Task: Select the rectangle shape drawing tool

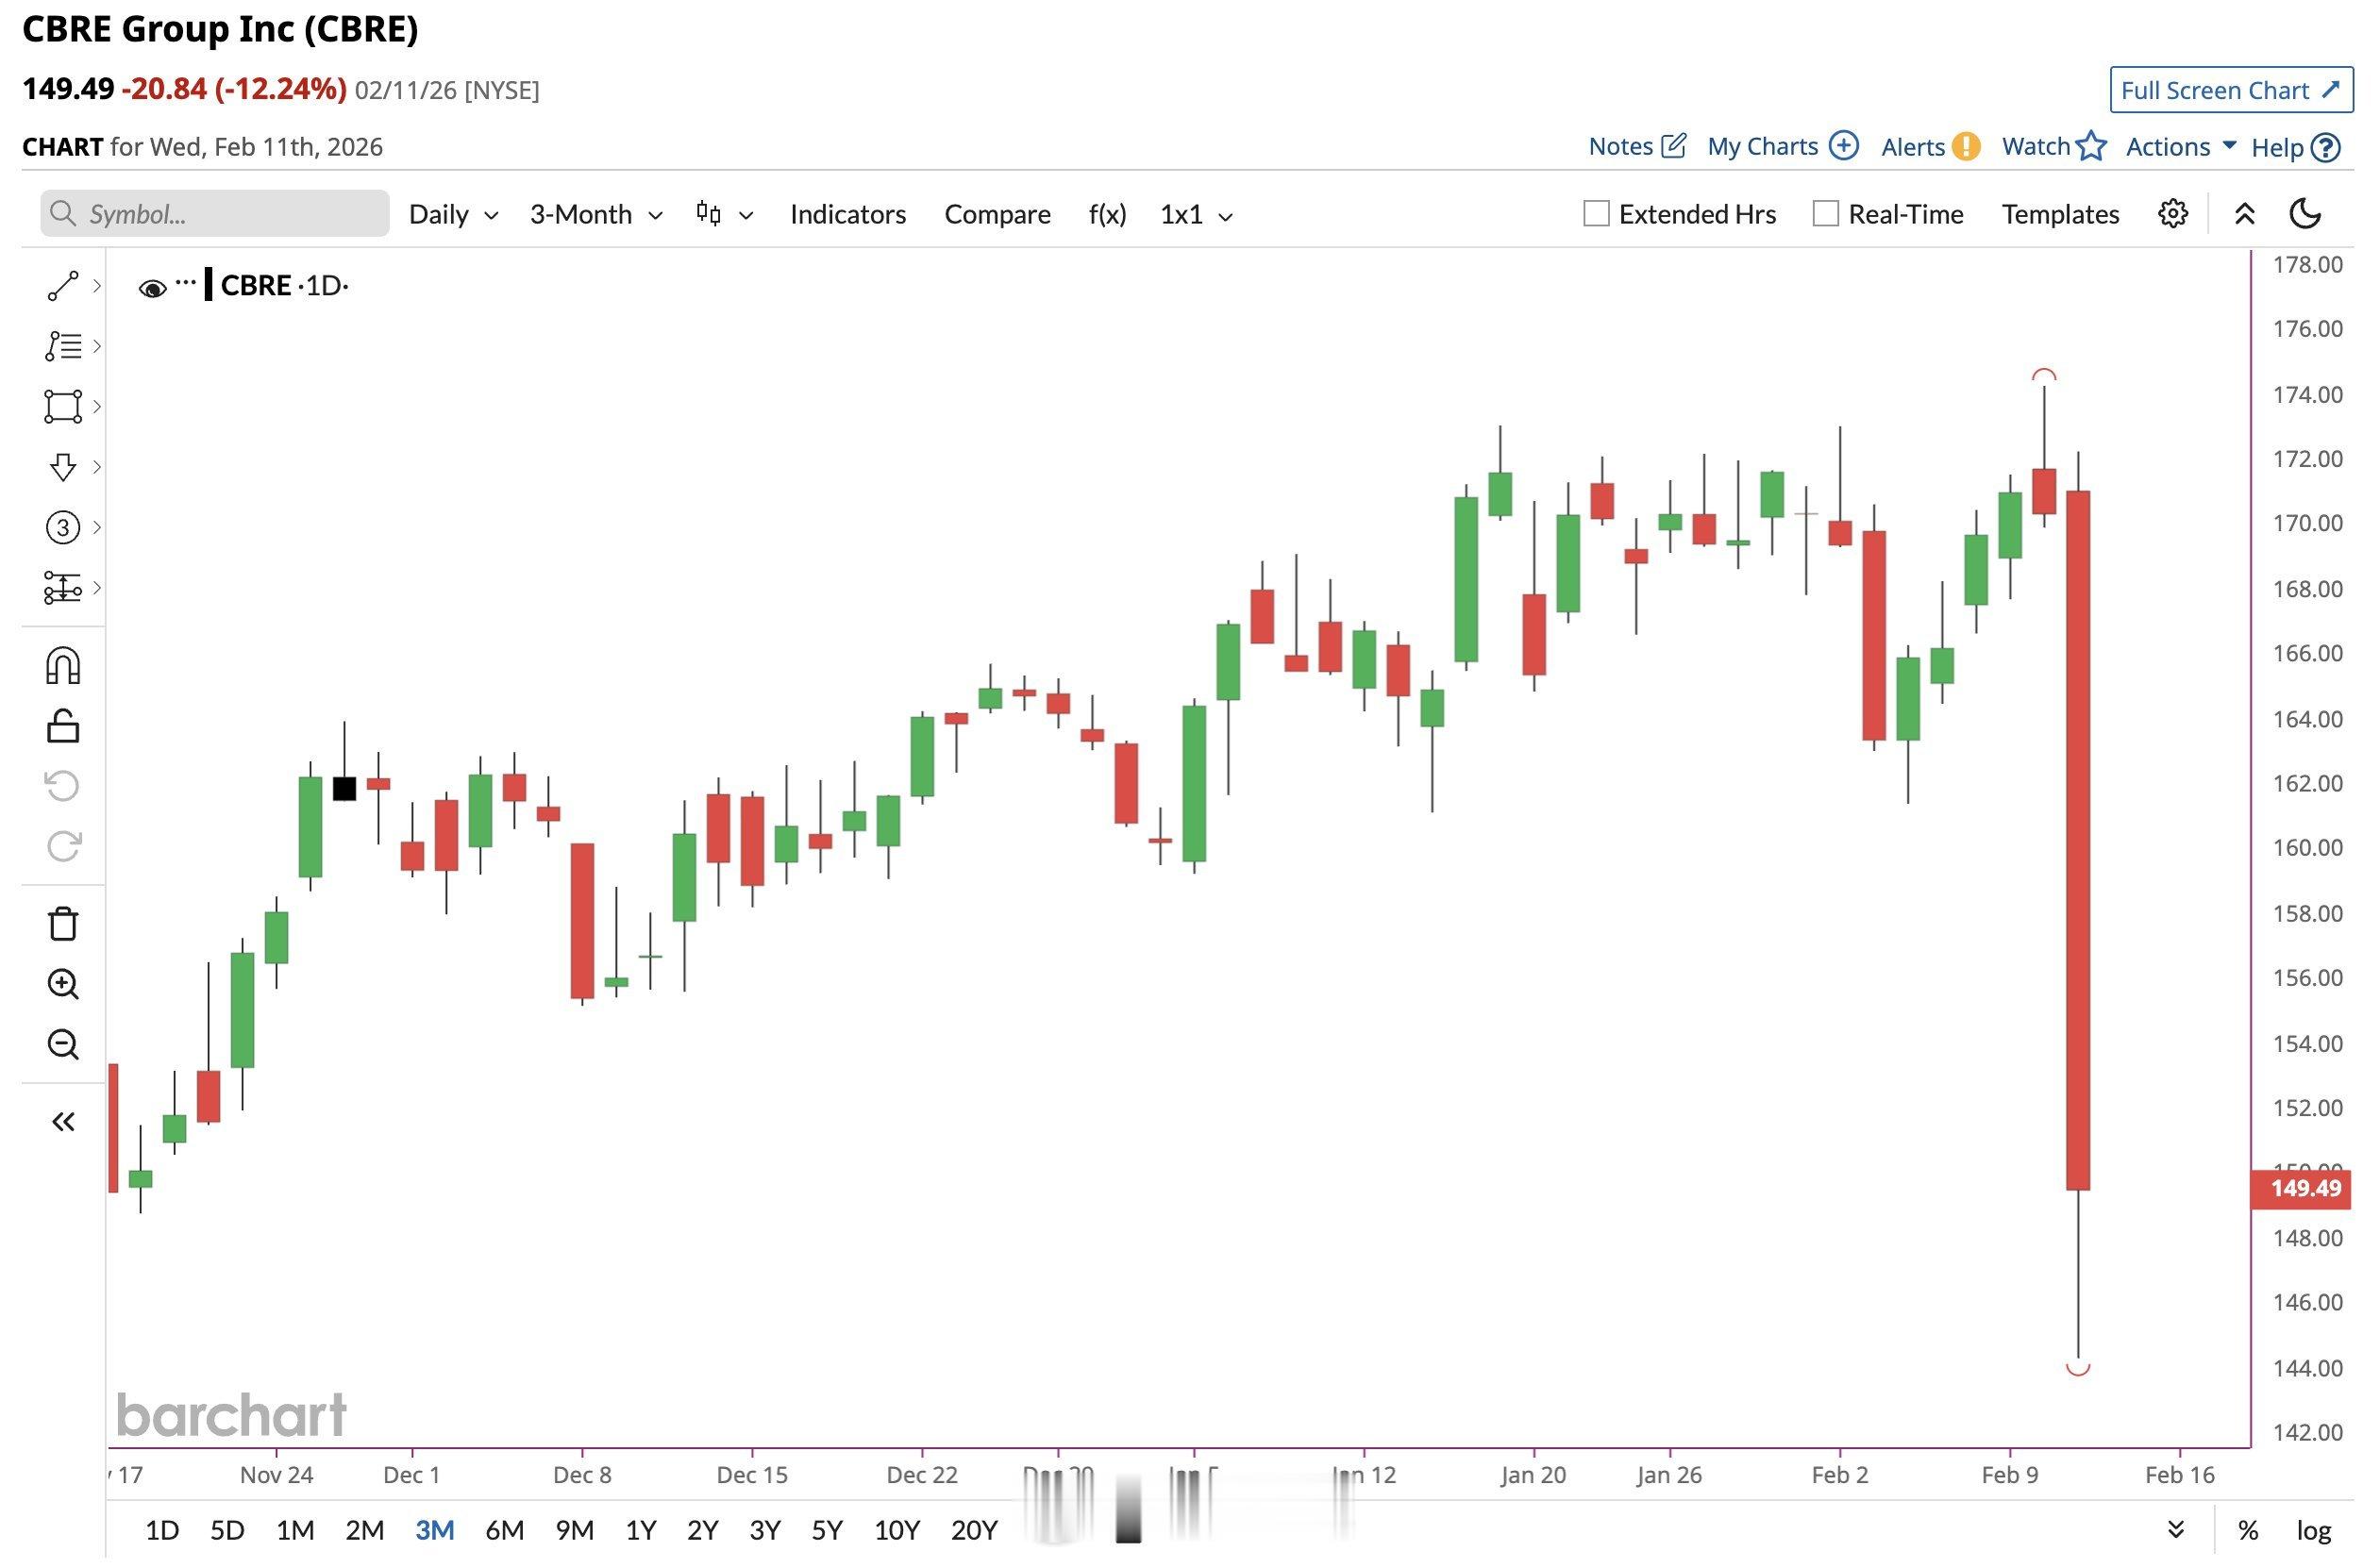Action: click(x=62, y=407)
